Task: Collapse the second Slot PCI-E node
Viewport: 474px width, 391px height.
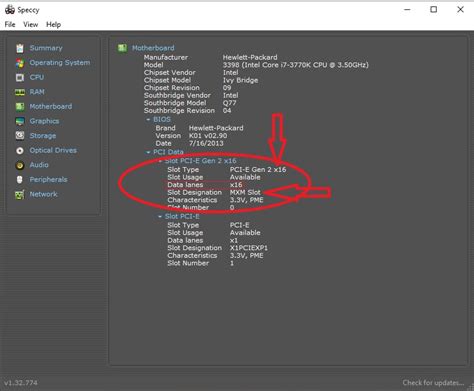Action: pyautogui.click(x=160, y=217)
